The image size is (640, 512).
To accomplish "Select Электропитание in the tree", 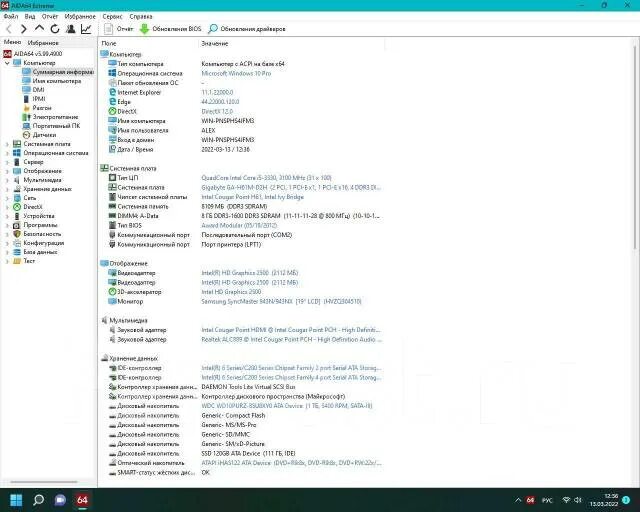I will pos(50,117).
